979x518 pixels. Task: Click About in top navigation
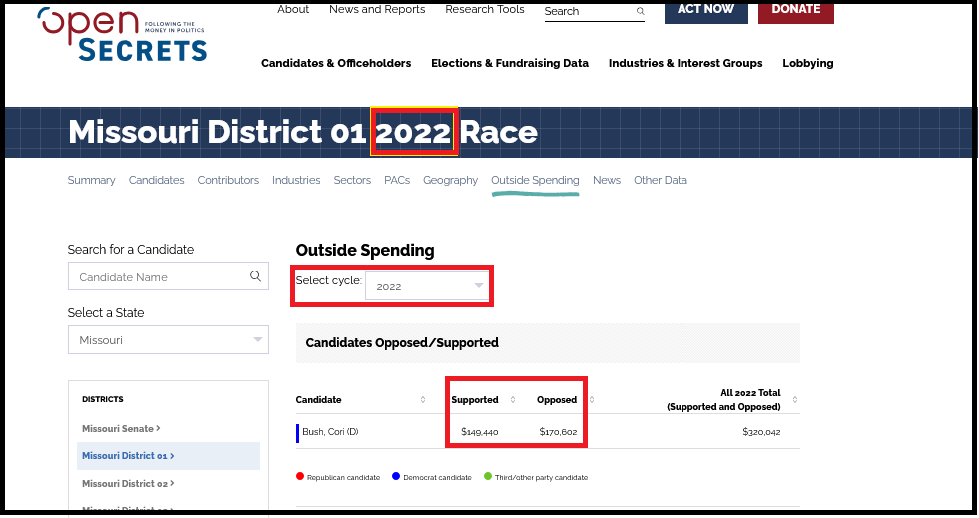click(293, 9)
